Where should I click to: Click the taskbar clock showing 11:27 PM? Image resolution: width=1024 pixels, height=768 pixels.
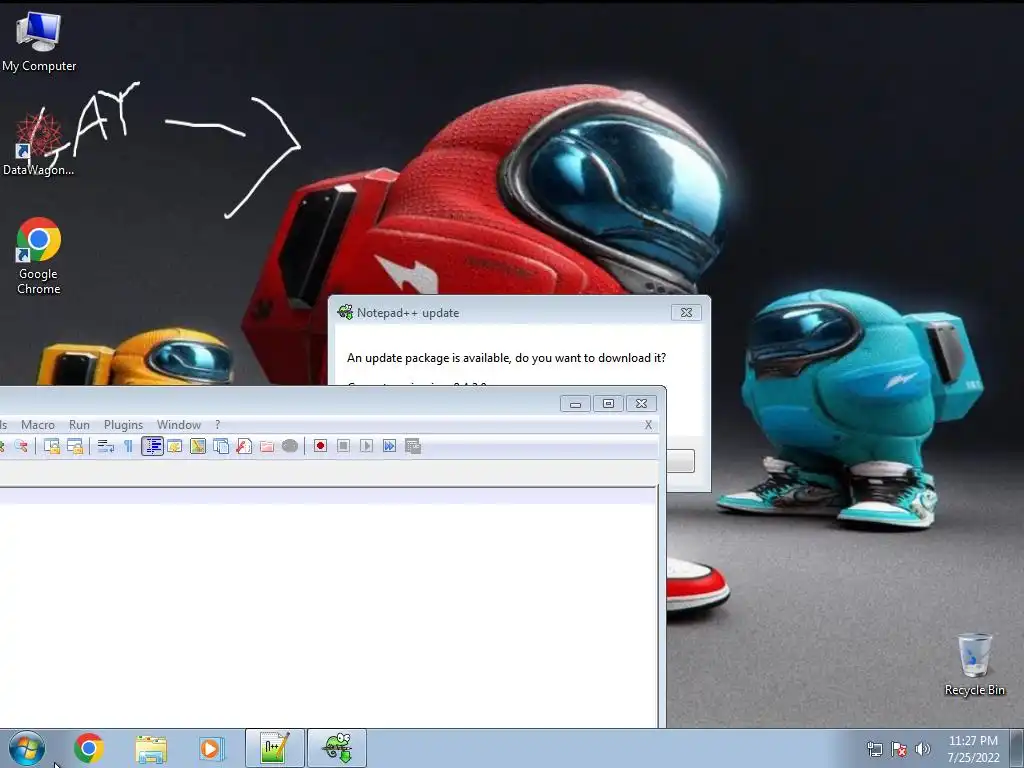pos(973,749)
